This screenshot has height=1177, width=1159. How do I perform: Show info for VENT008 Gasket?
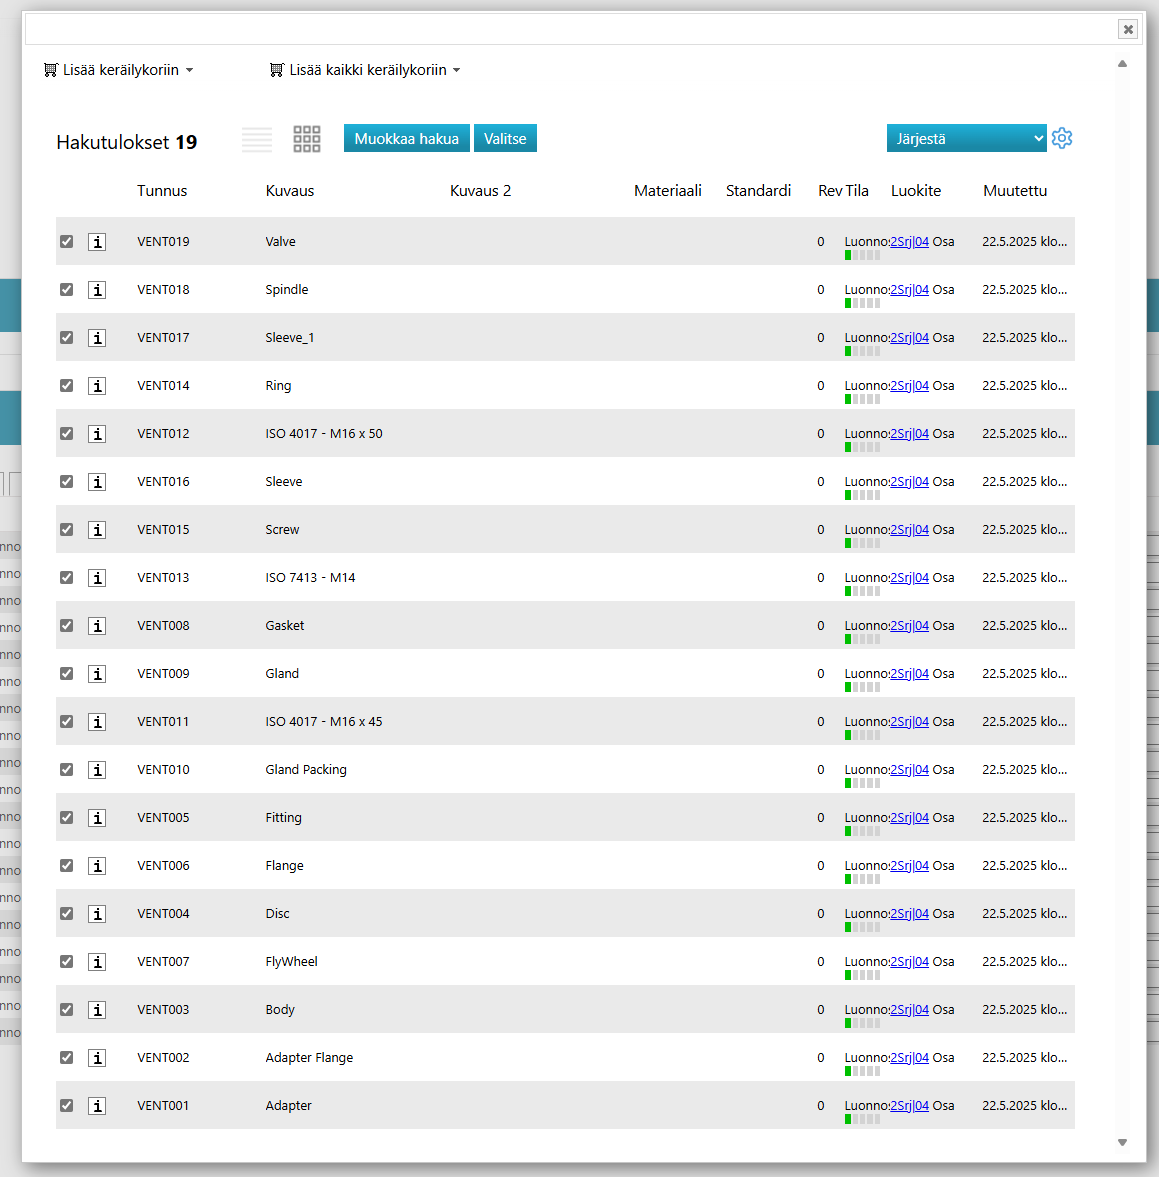pyautogui.click(x=97, y=626)
